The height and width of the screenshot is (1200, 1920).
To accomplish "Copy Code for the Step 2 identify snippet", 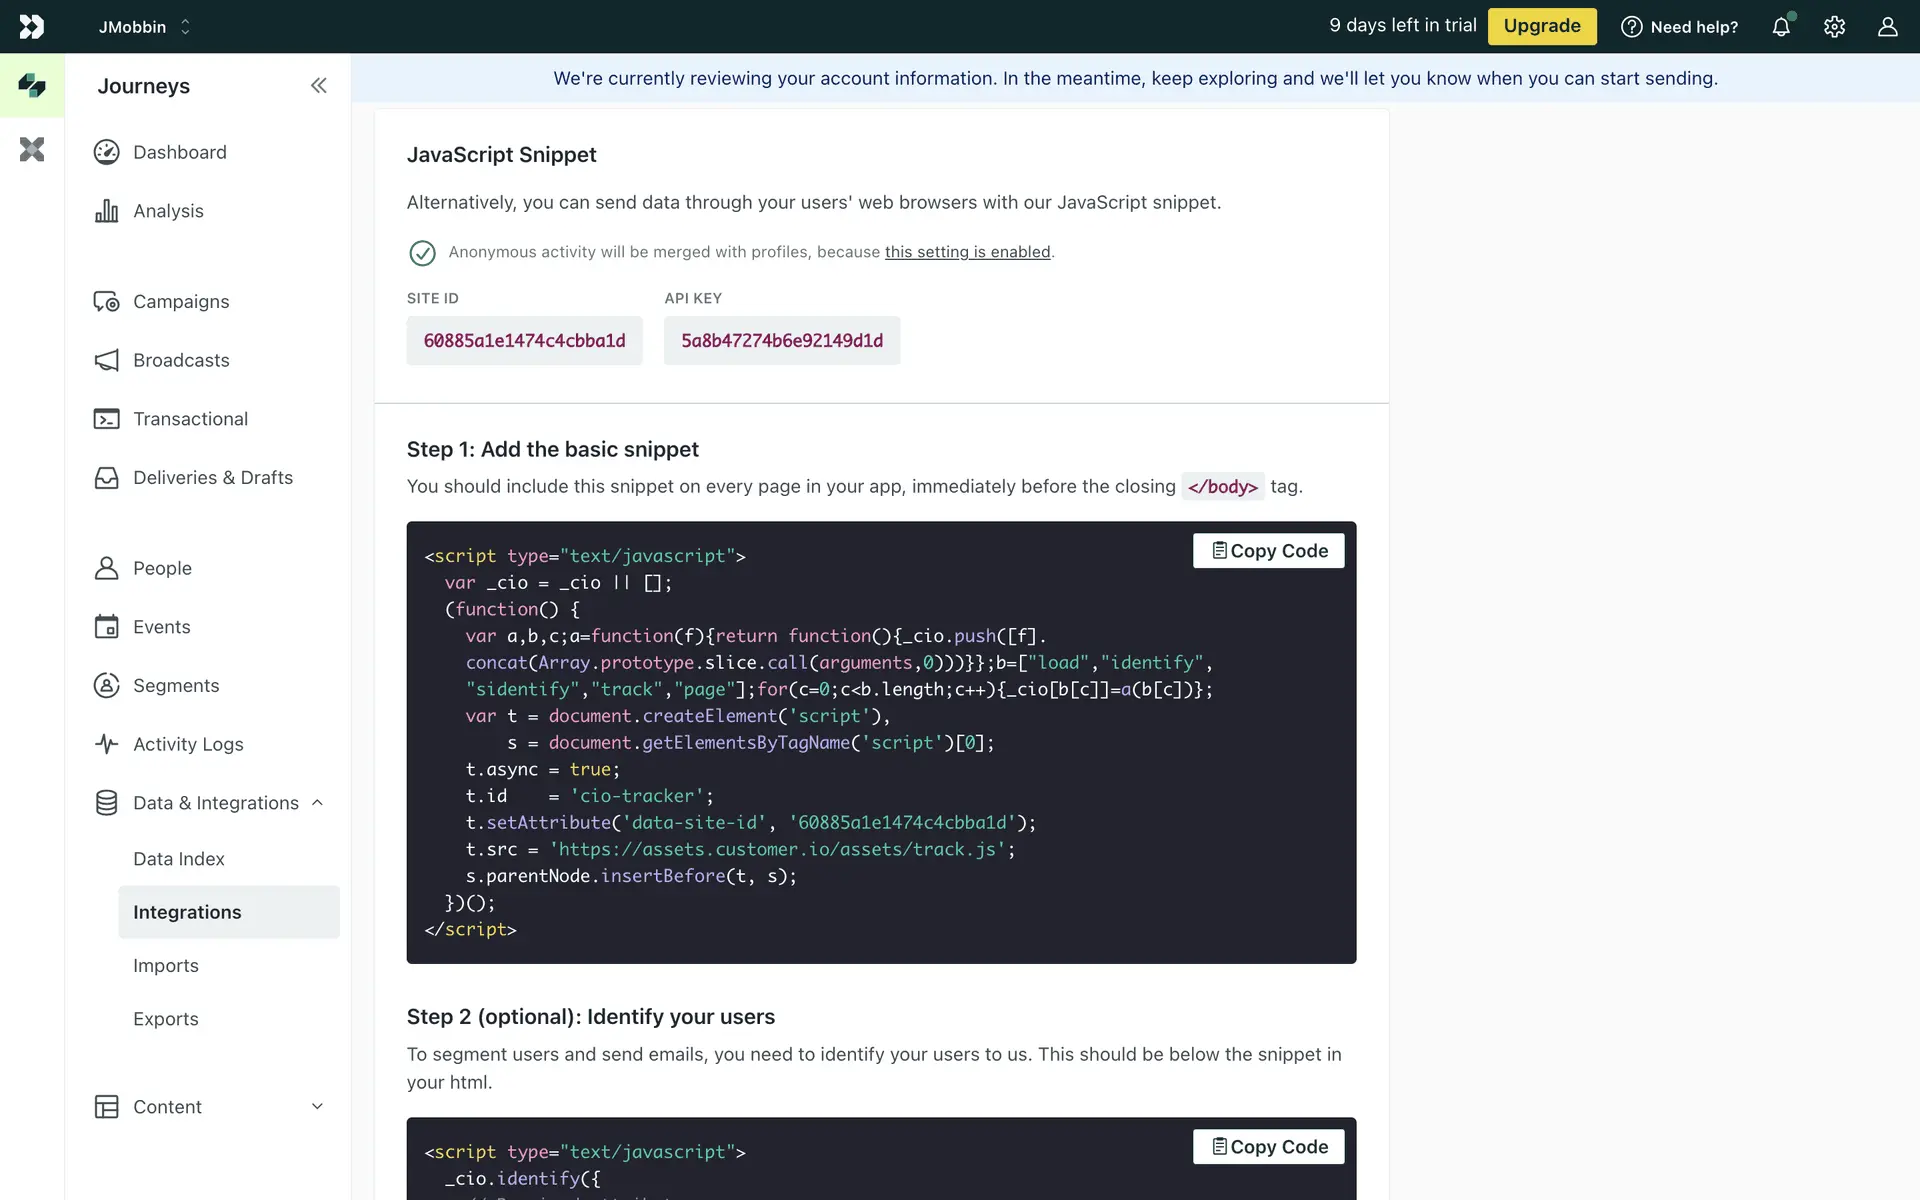I will pyautogui.click(x=1268, y=1147).
